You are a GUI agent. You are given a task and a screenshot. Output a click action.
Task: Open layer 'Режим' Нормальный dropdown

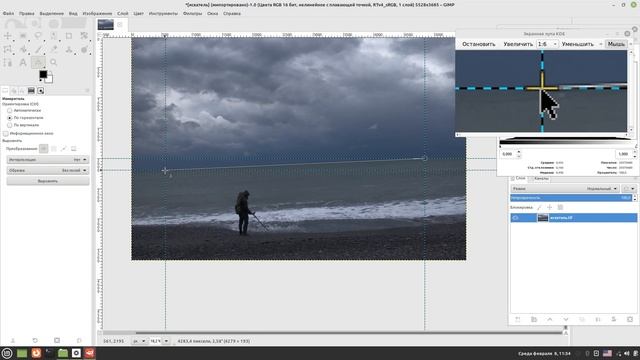coord(565,189)
